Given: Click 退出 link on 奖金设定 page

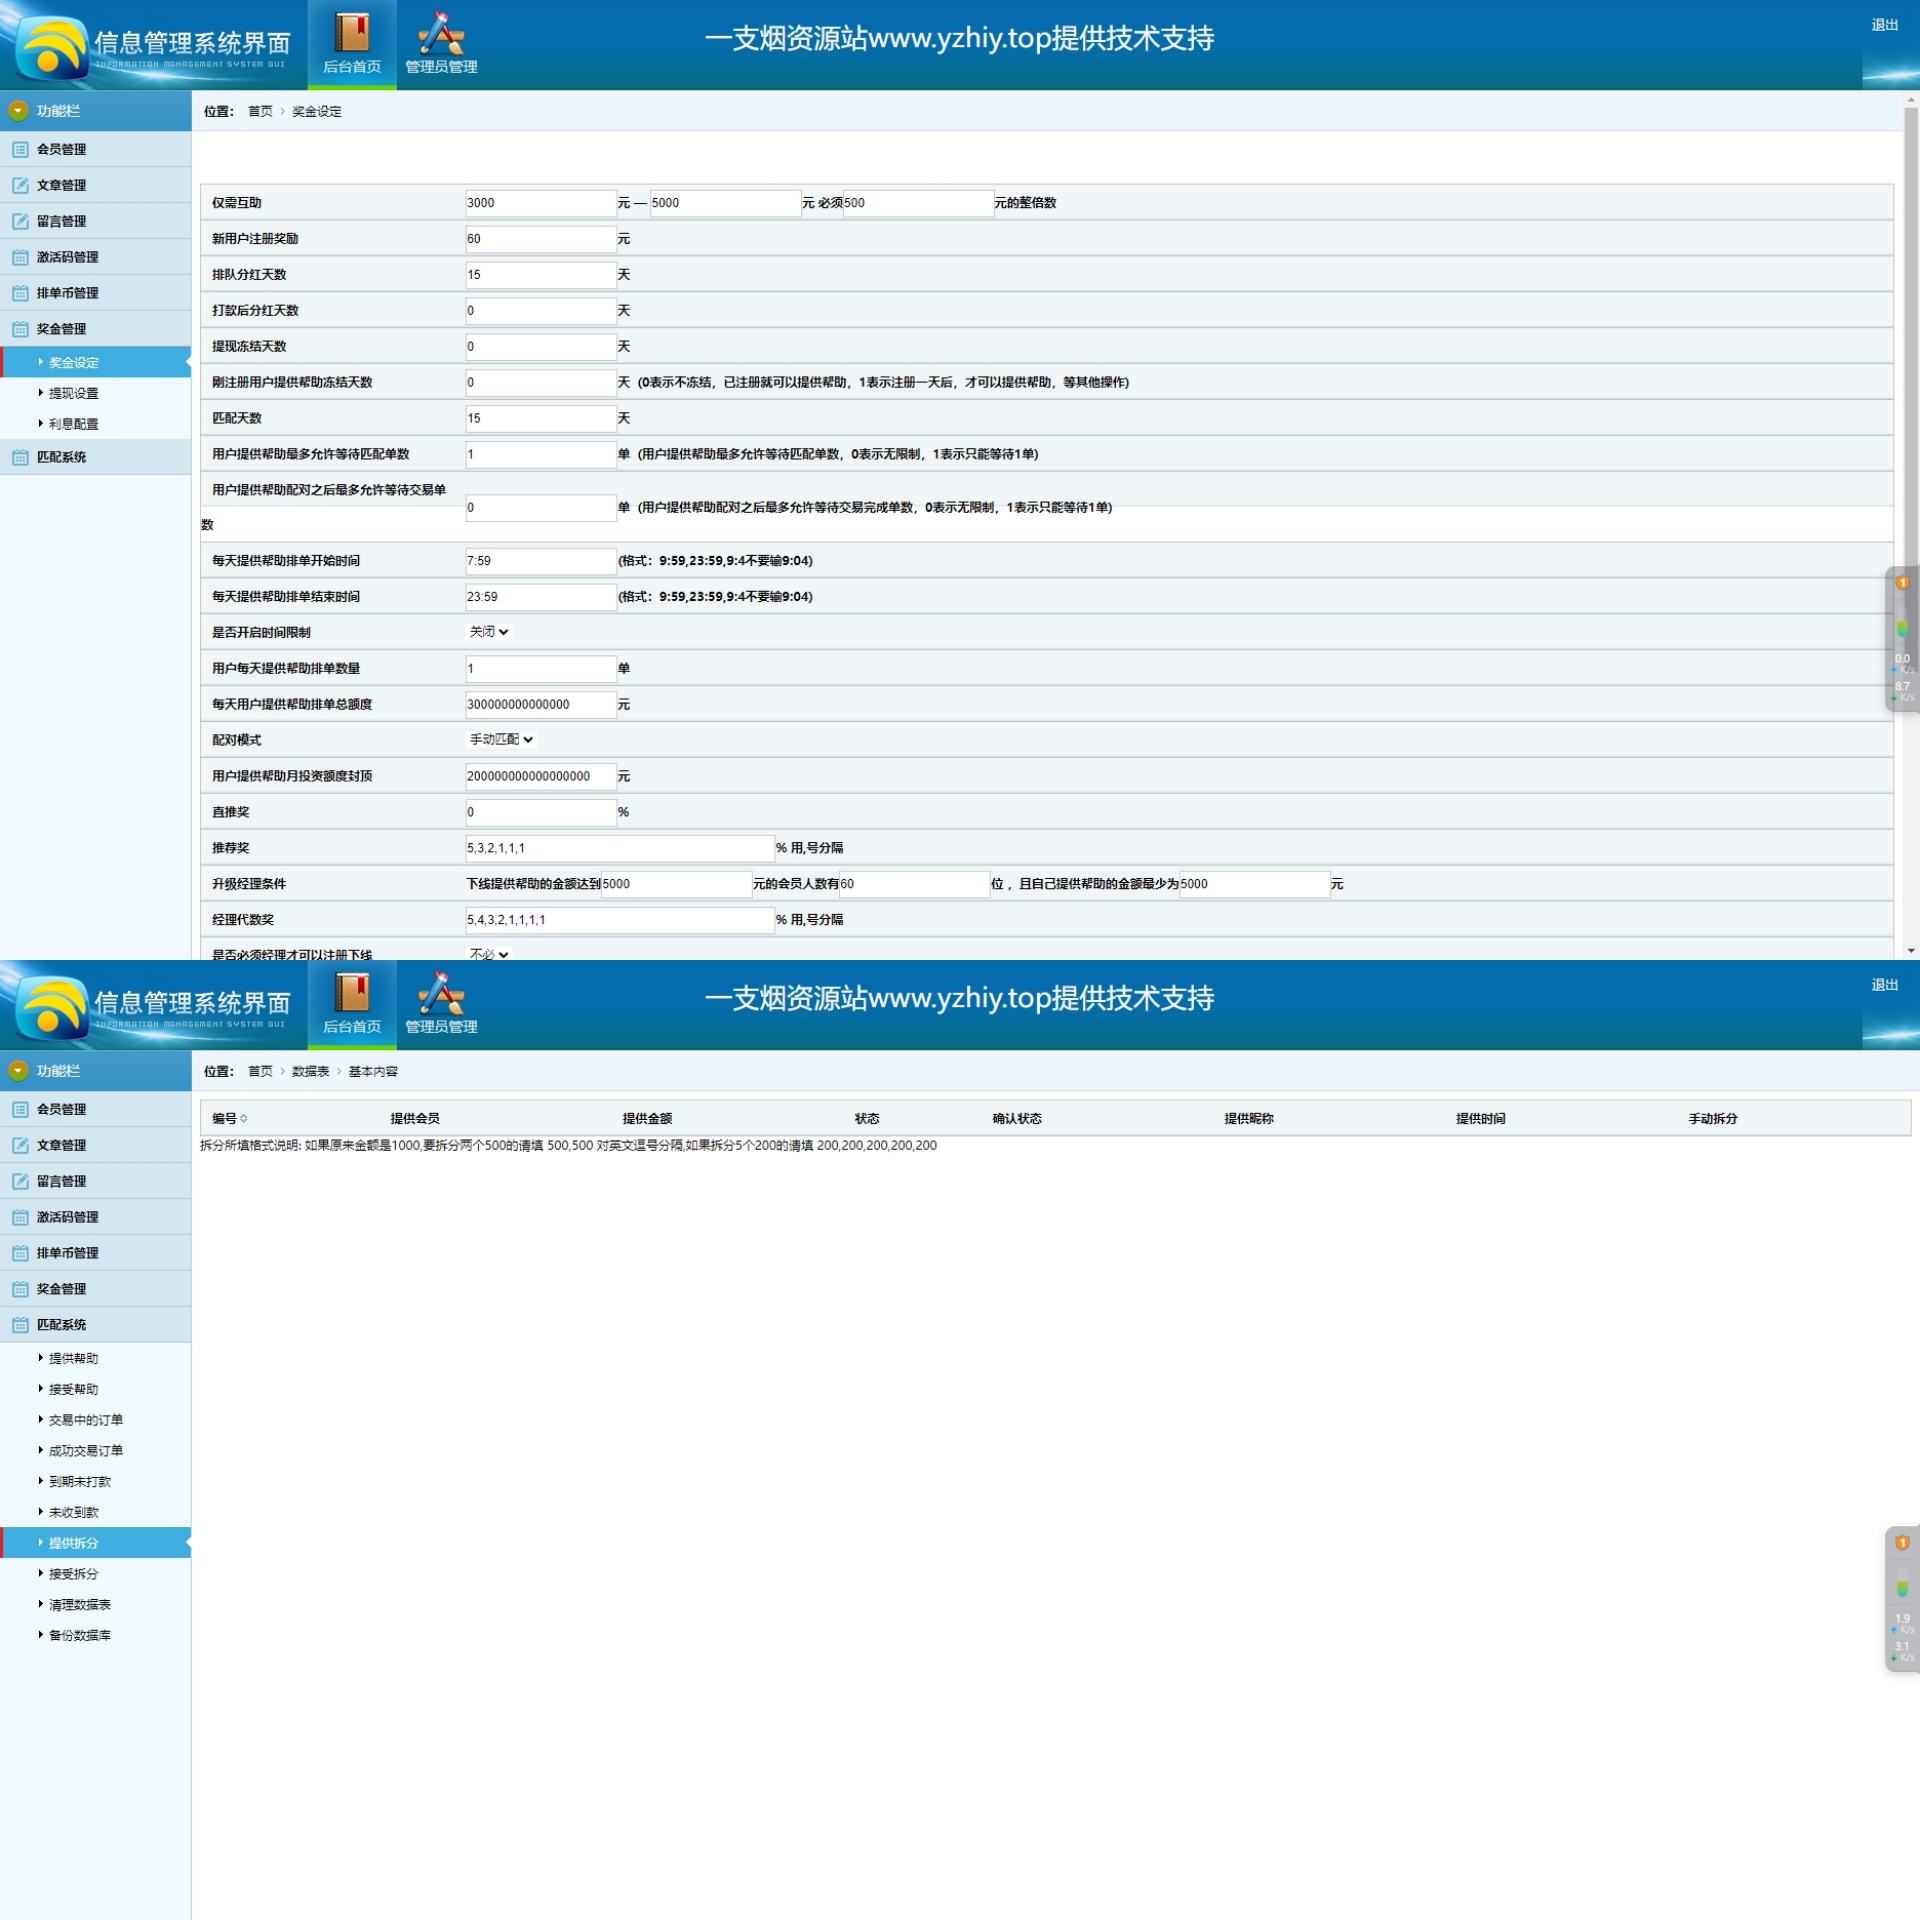Looking at the screenshot, I should click(1884, 25).
